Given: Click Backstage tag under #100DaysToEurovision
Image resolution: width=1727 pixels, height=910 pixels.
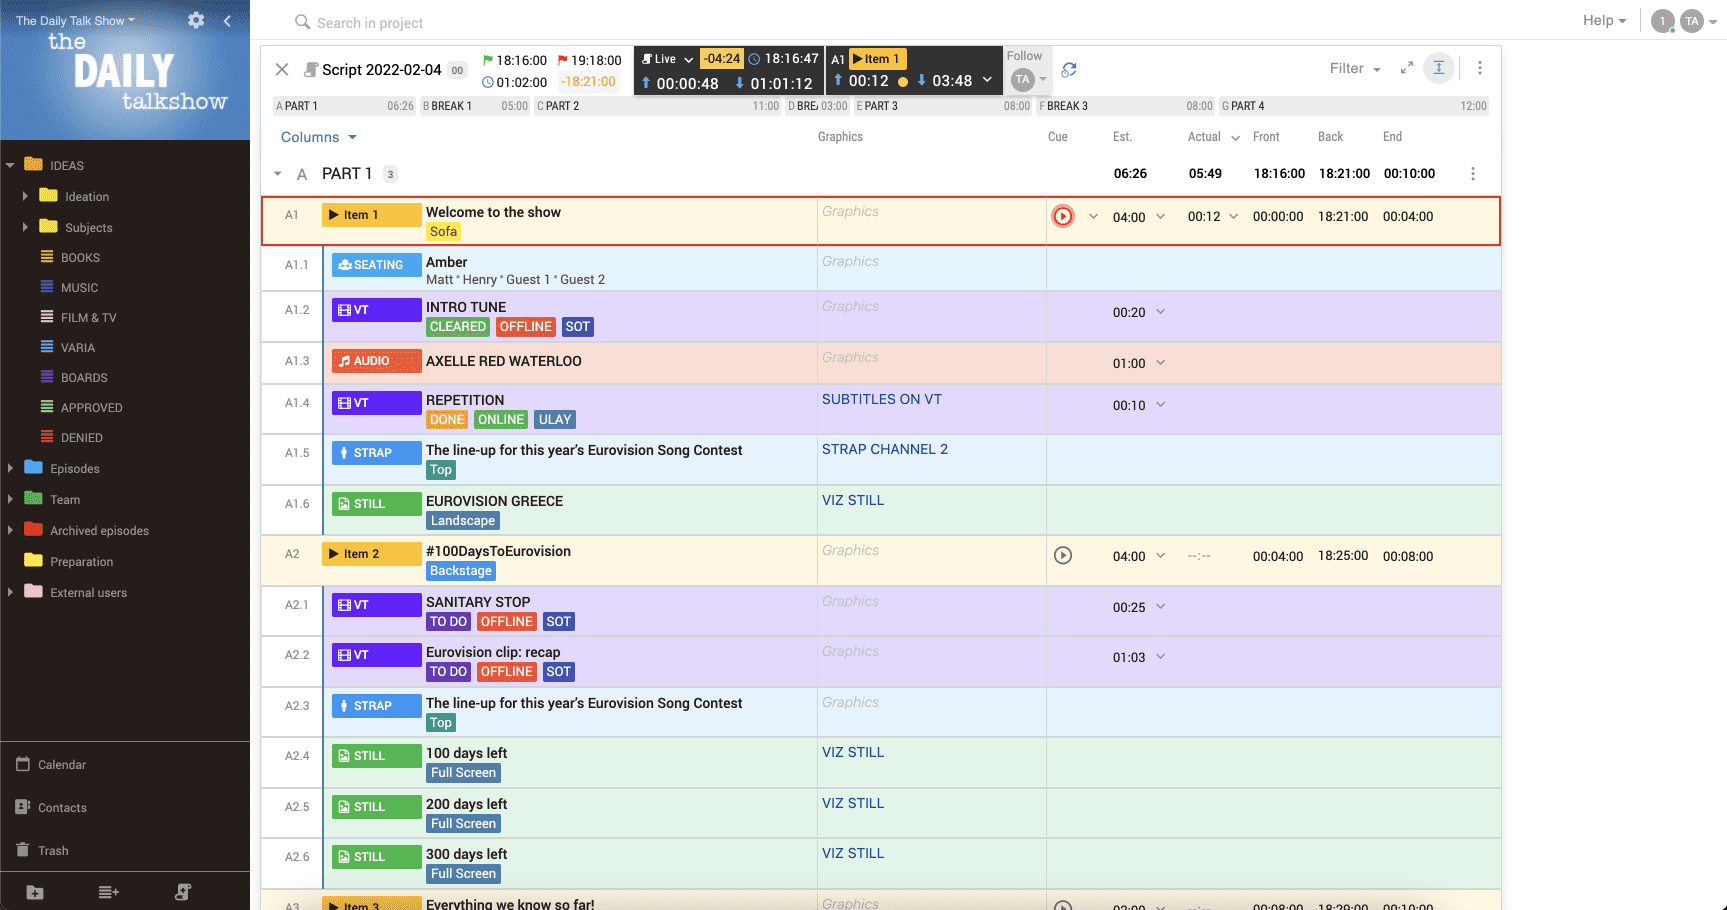Looking at the screenshot, I should tap(461, 571).
